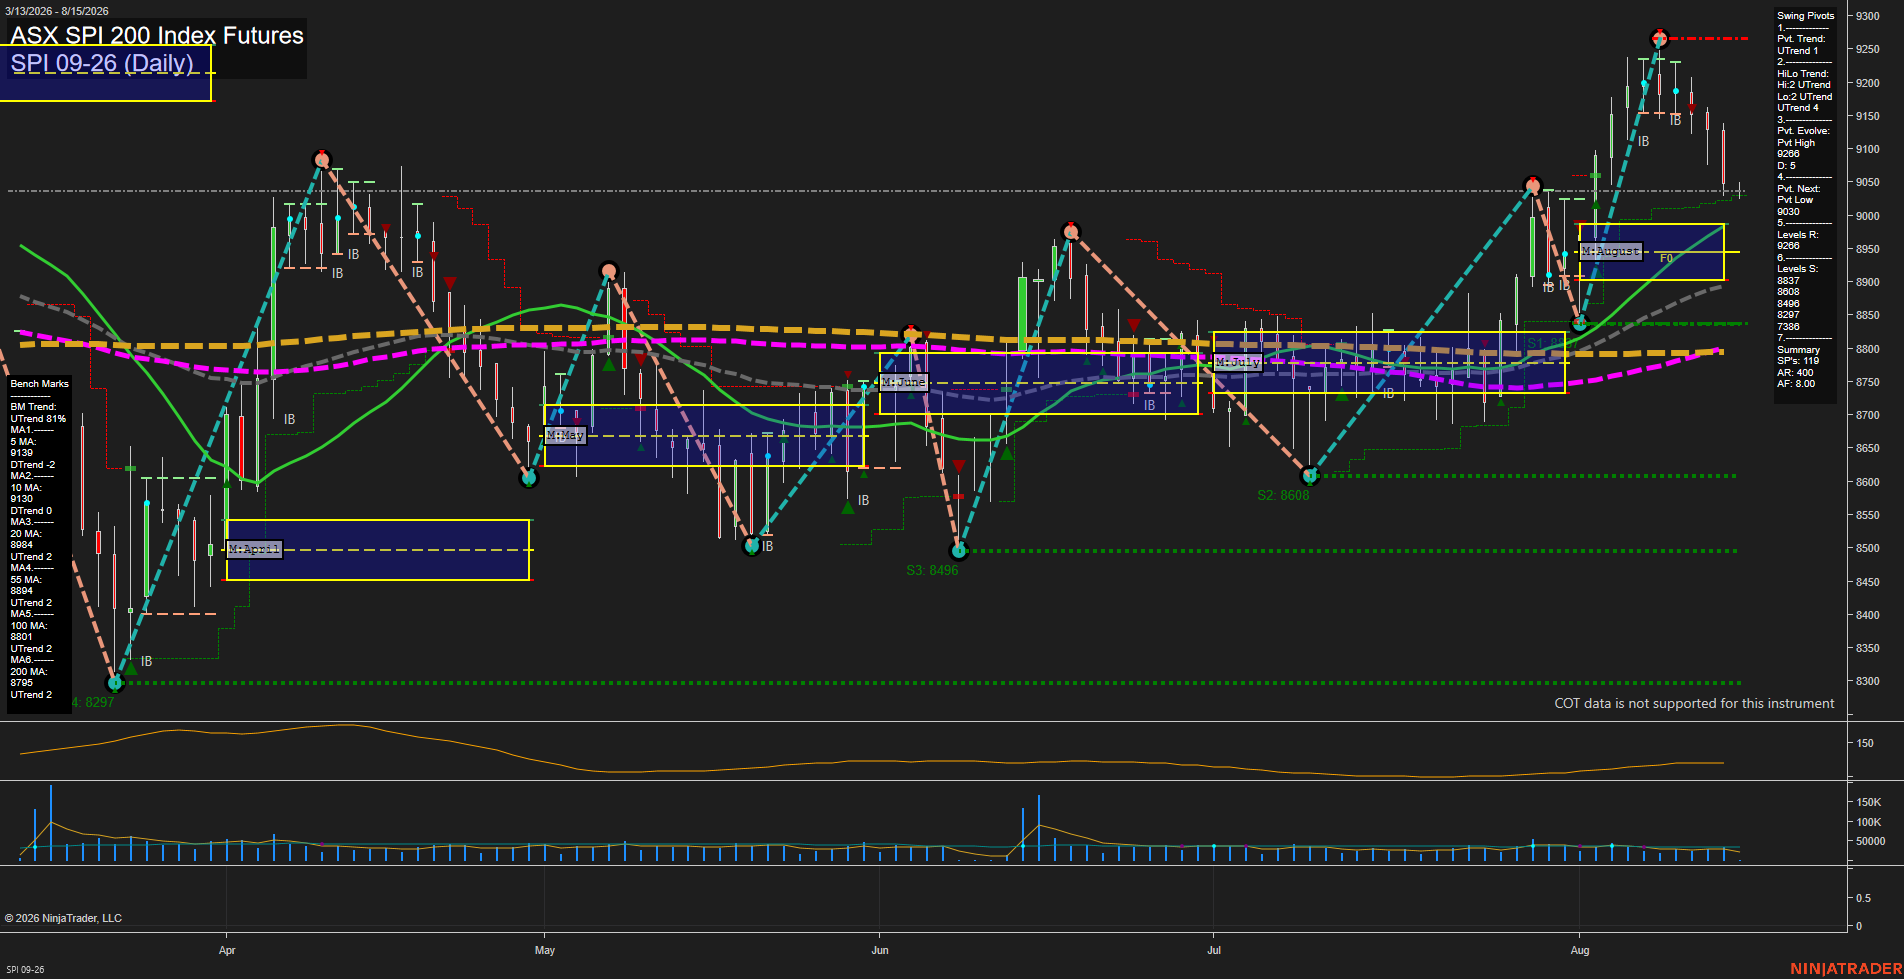Click the F0 label beside the August range box
The image size is (1904, 979).
coord(1666,259)
